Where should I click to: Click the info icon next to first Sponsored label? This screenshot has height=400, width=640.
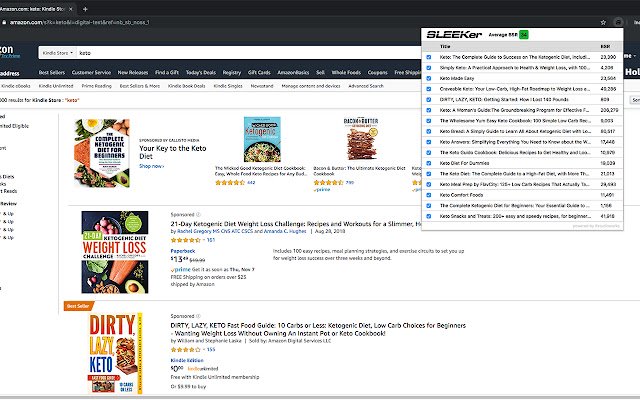(198, 215)
